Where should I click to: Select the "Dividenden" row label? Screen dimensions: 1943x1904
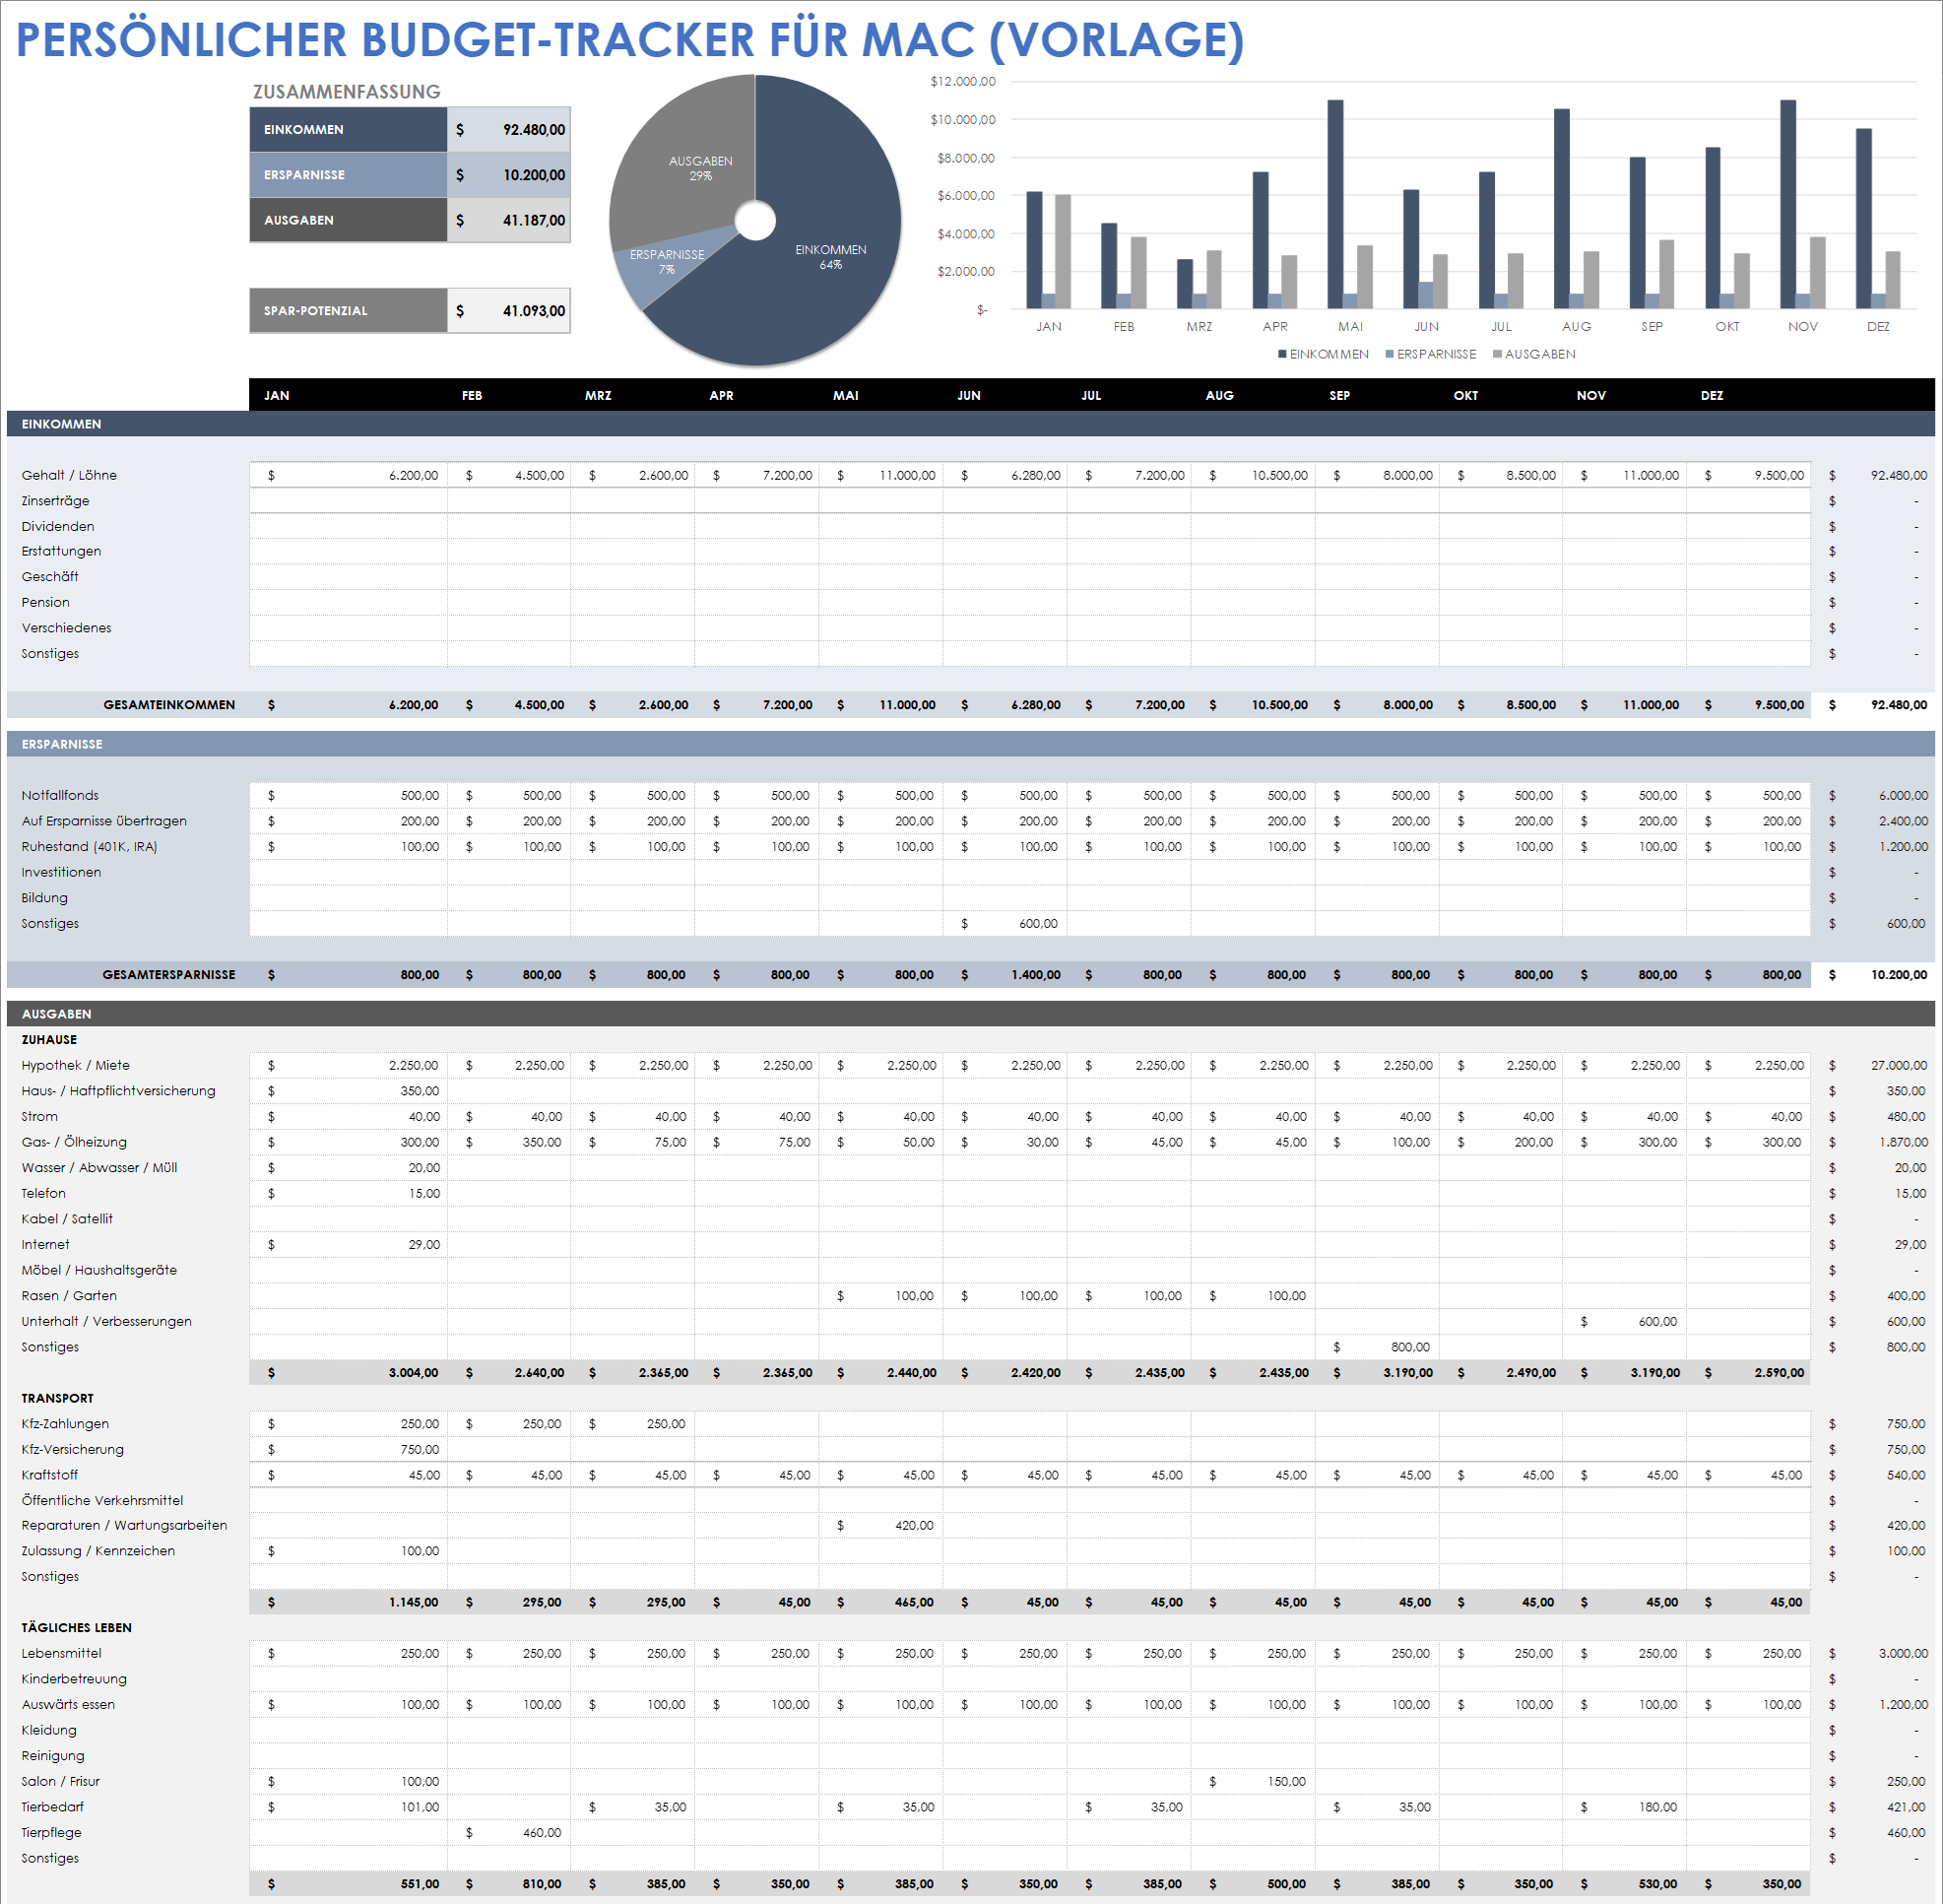[x=58, y=527]
